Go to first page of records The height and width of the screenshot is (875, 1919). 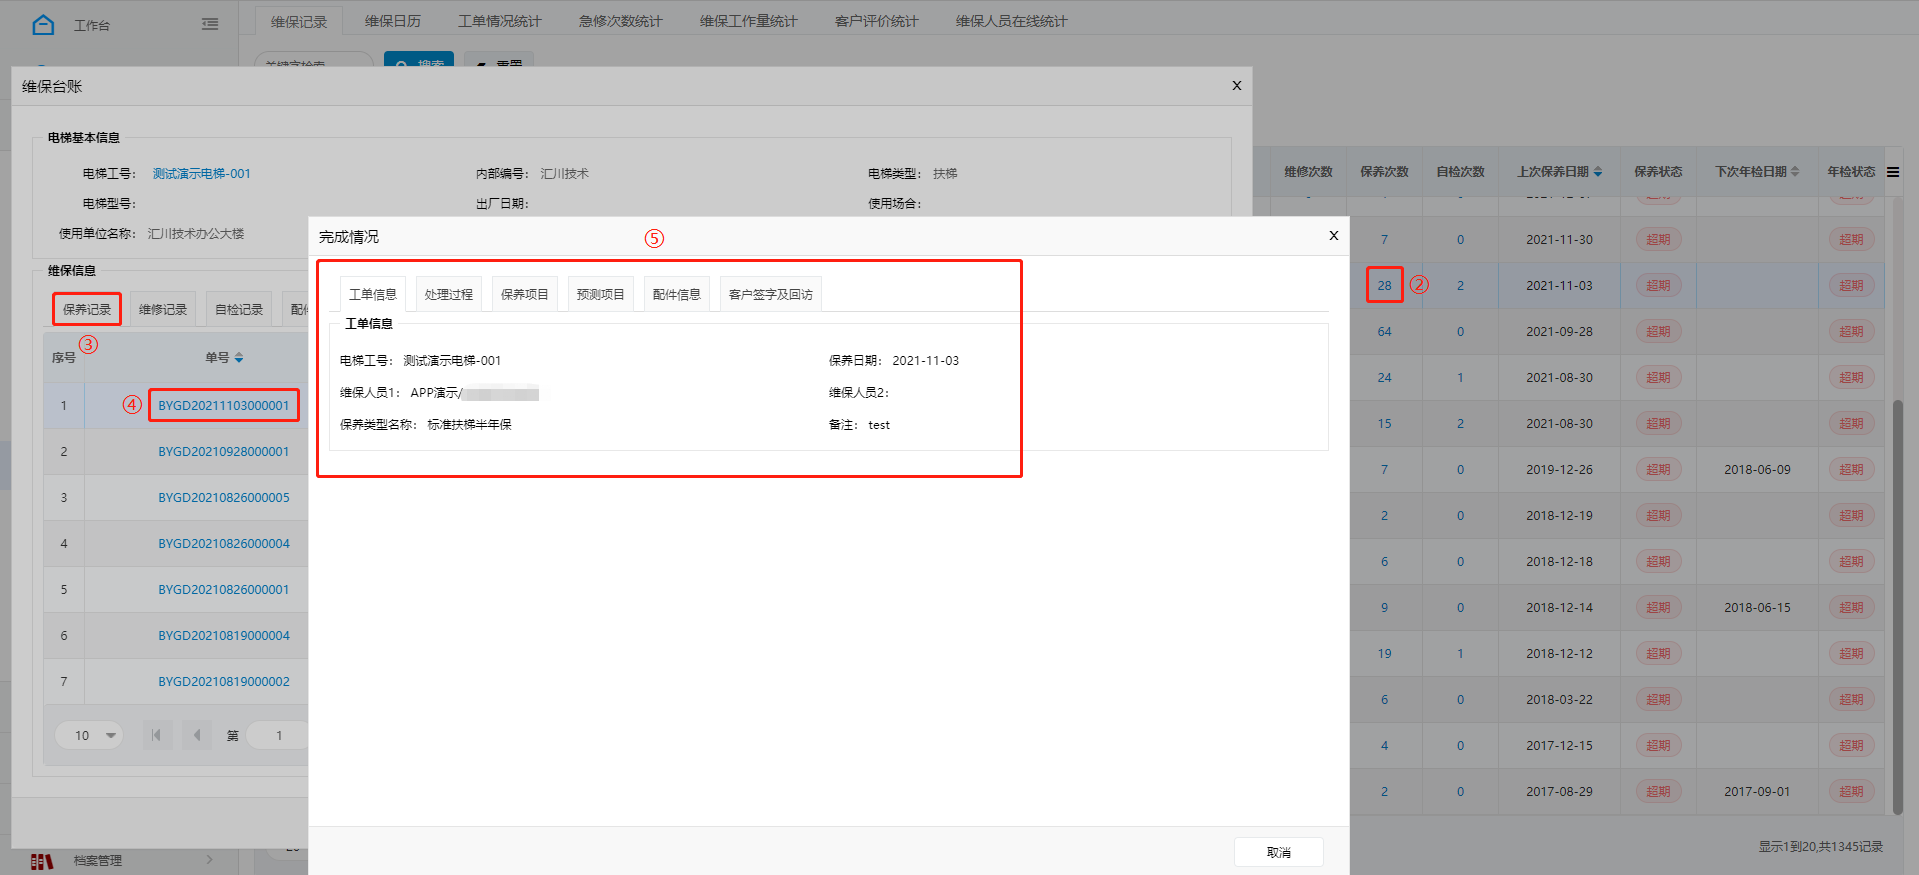156,735
